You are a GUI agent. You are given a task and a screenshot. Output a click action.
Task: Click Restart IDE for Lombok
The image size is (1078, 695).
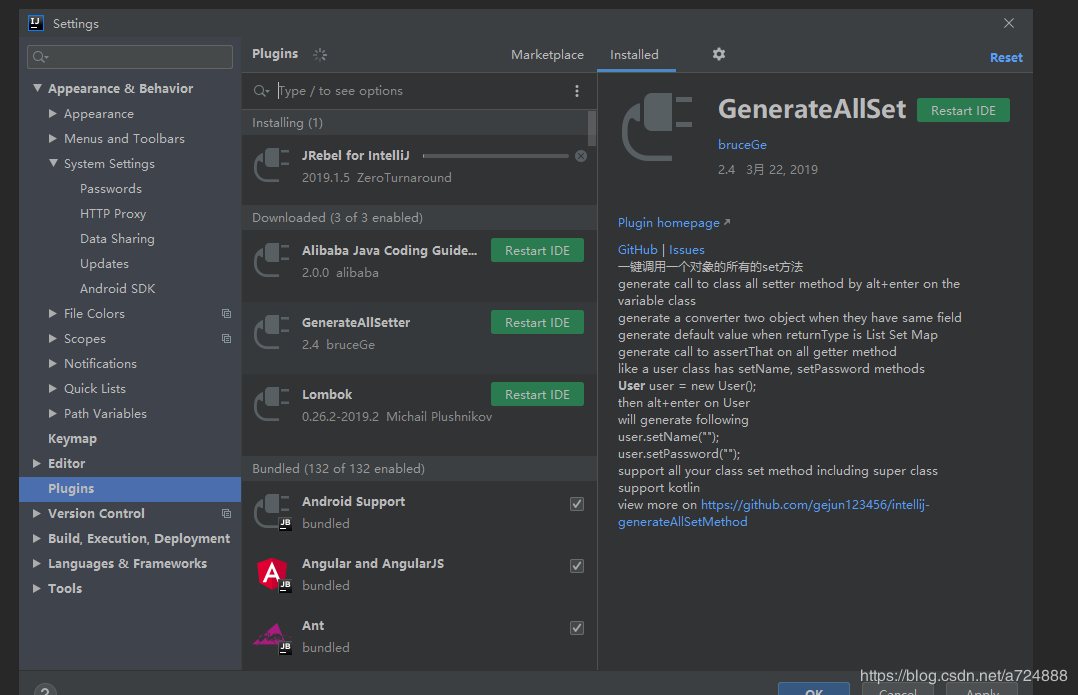coord(537,395)
